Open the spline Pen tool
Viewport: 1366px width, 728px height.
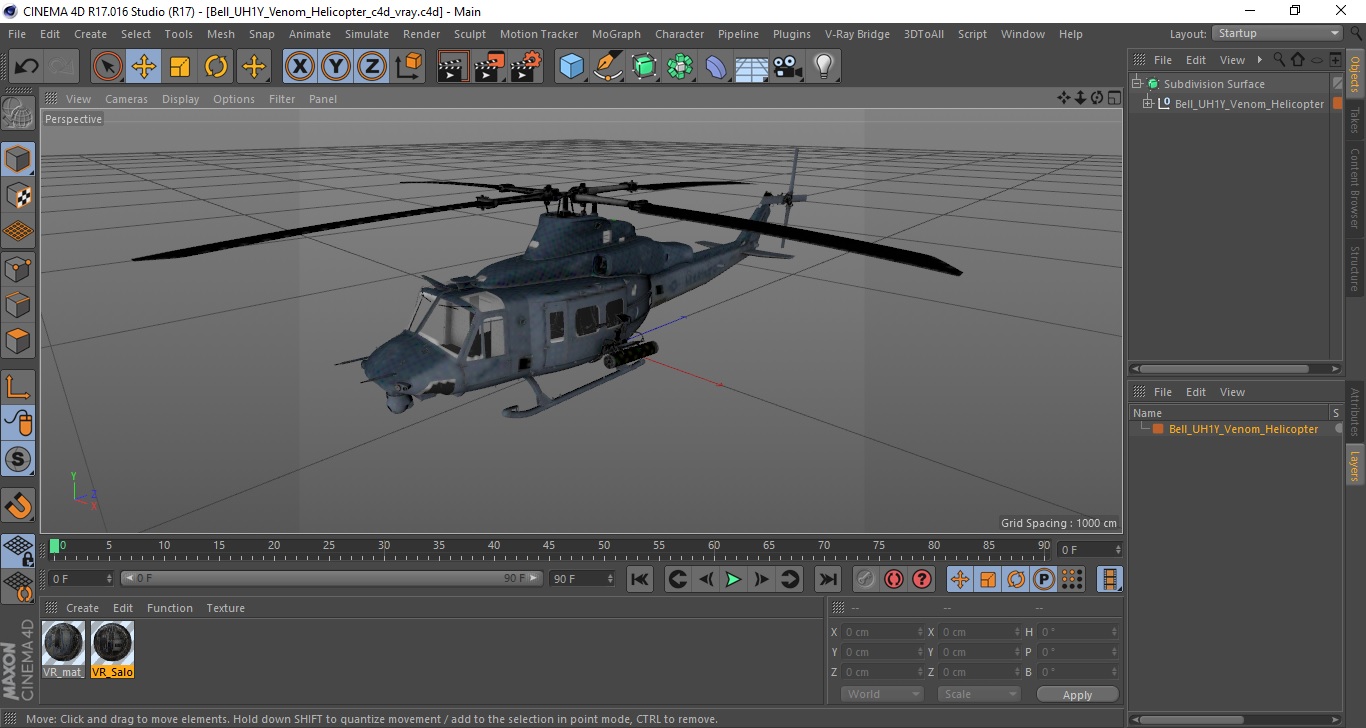point(608,67)
